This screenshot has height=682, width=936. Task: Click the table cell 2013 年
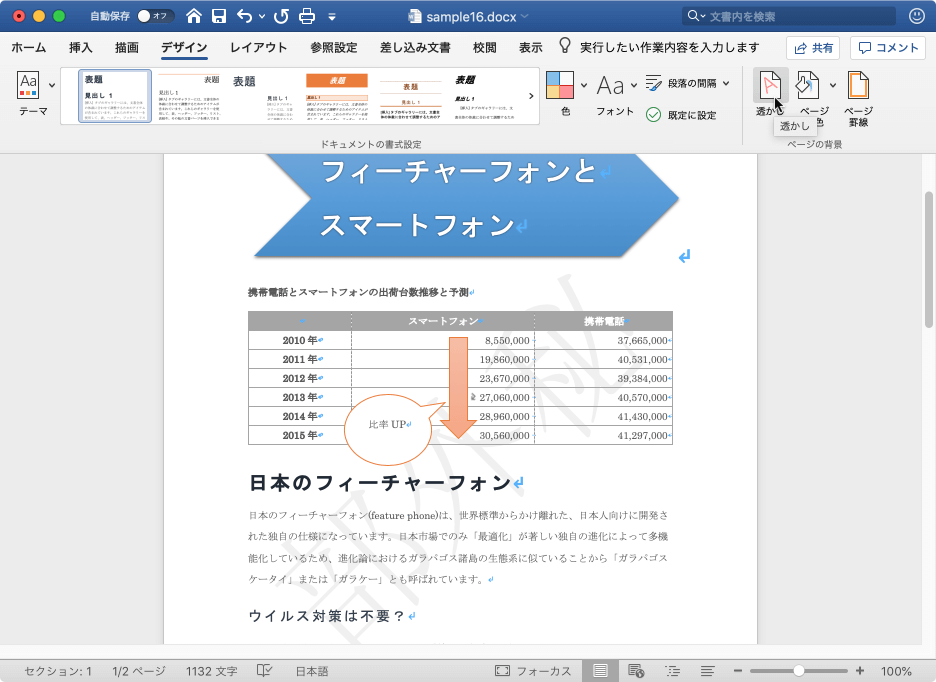tap(300, 397)
